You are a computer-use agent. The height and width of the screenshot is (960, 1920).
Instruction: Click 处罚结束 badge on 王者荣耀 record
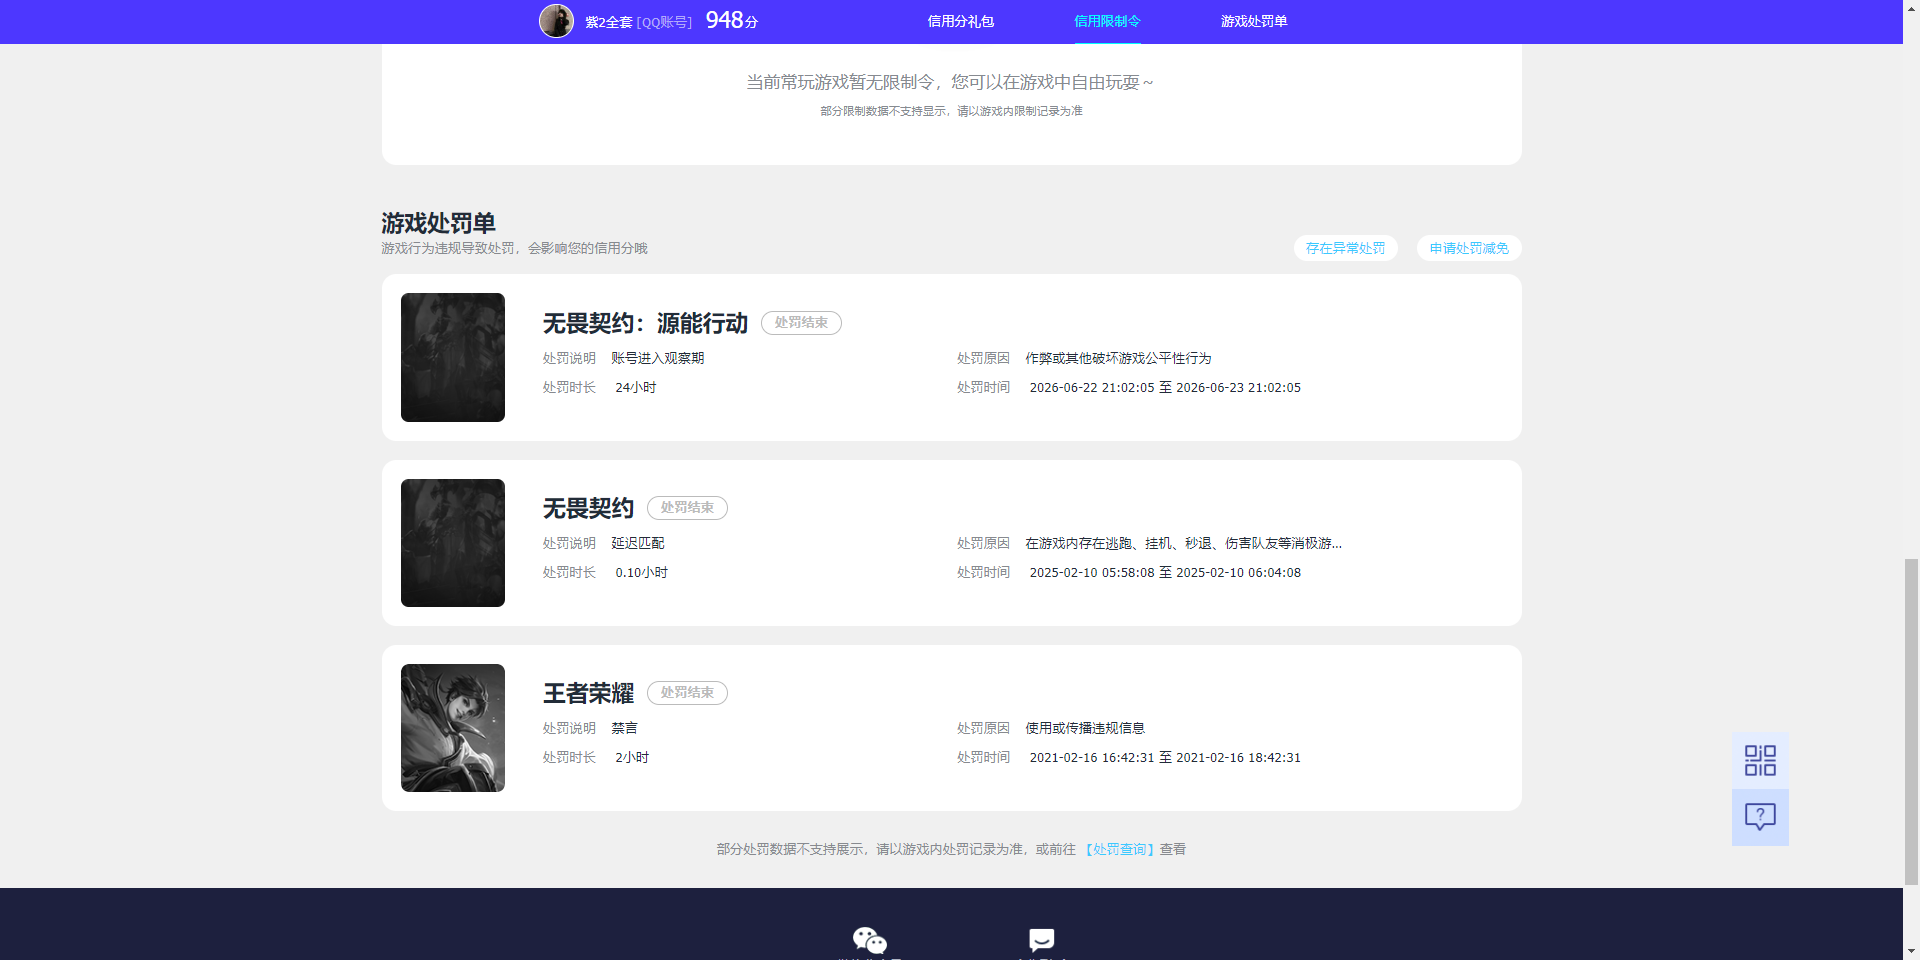point(687,693)
